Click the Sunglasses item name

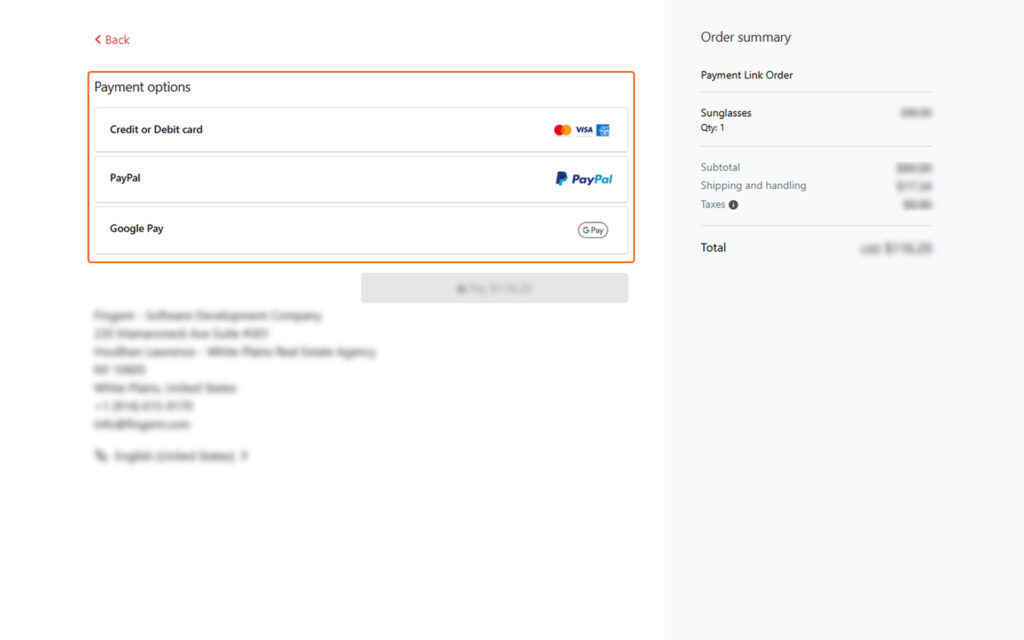726,113
